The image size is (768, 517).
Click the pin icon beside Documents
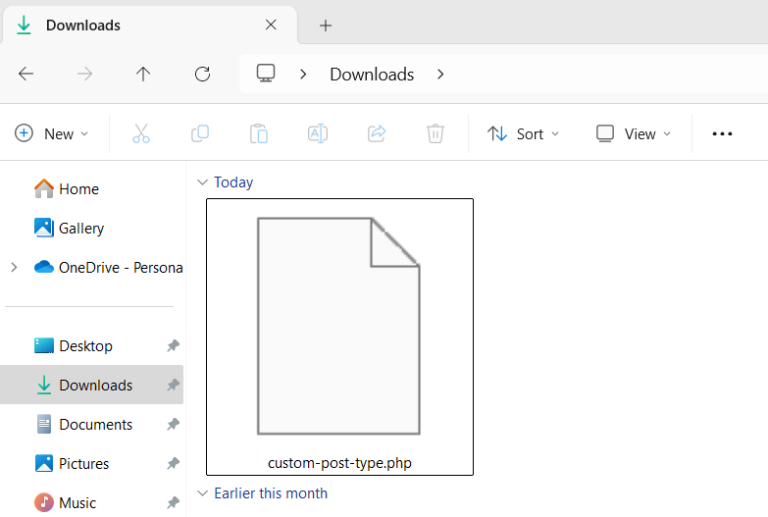(173, 424)
